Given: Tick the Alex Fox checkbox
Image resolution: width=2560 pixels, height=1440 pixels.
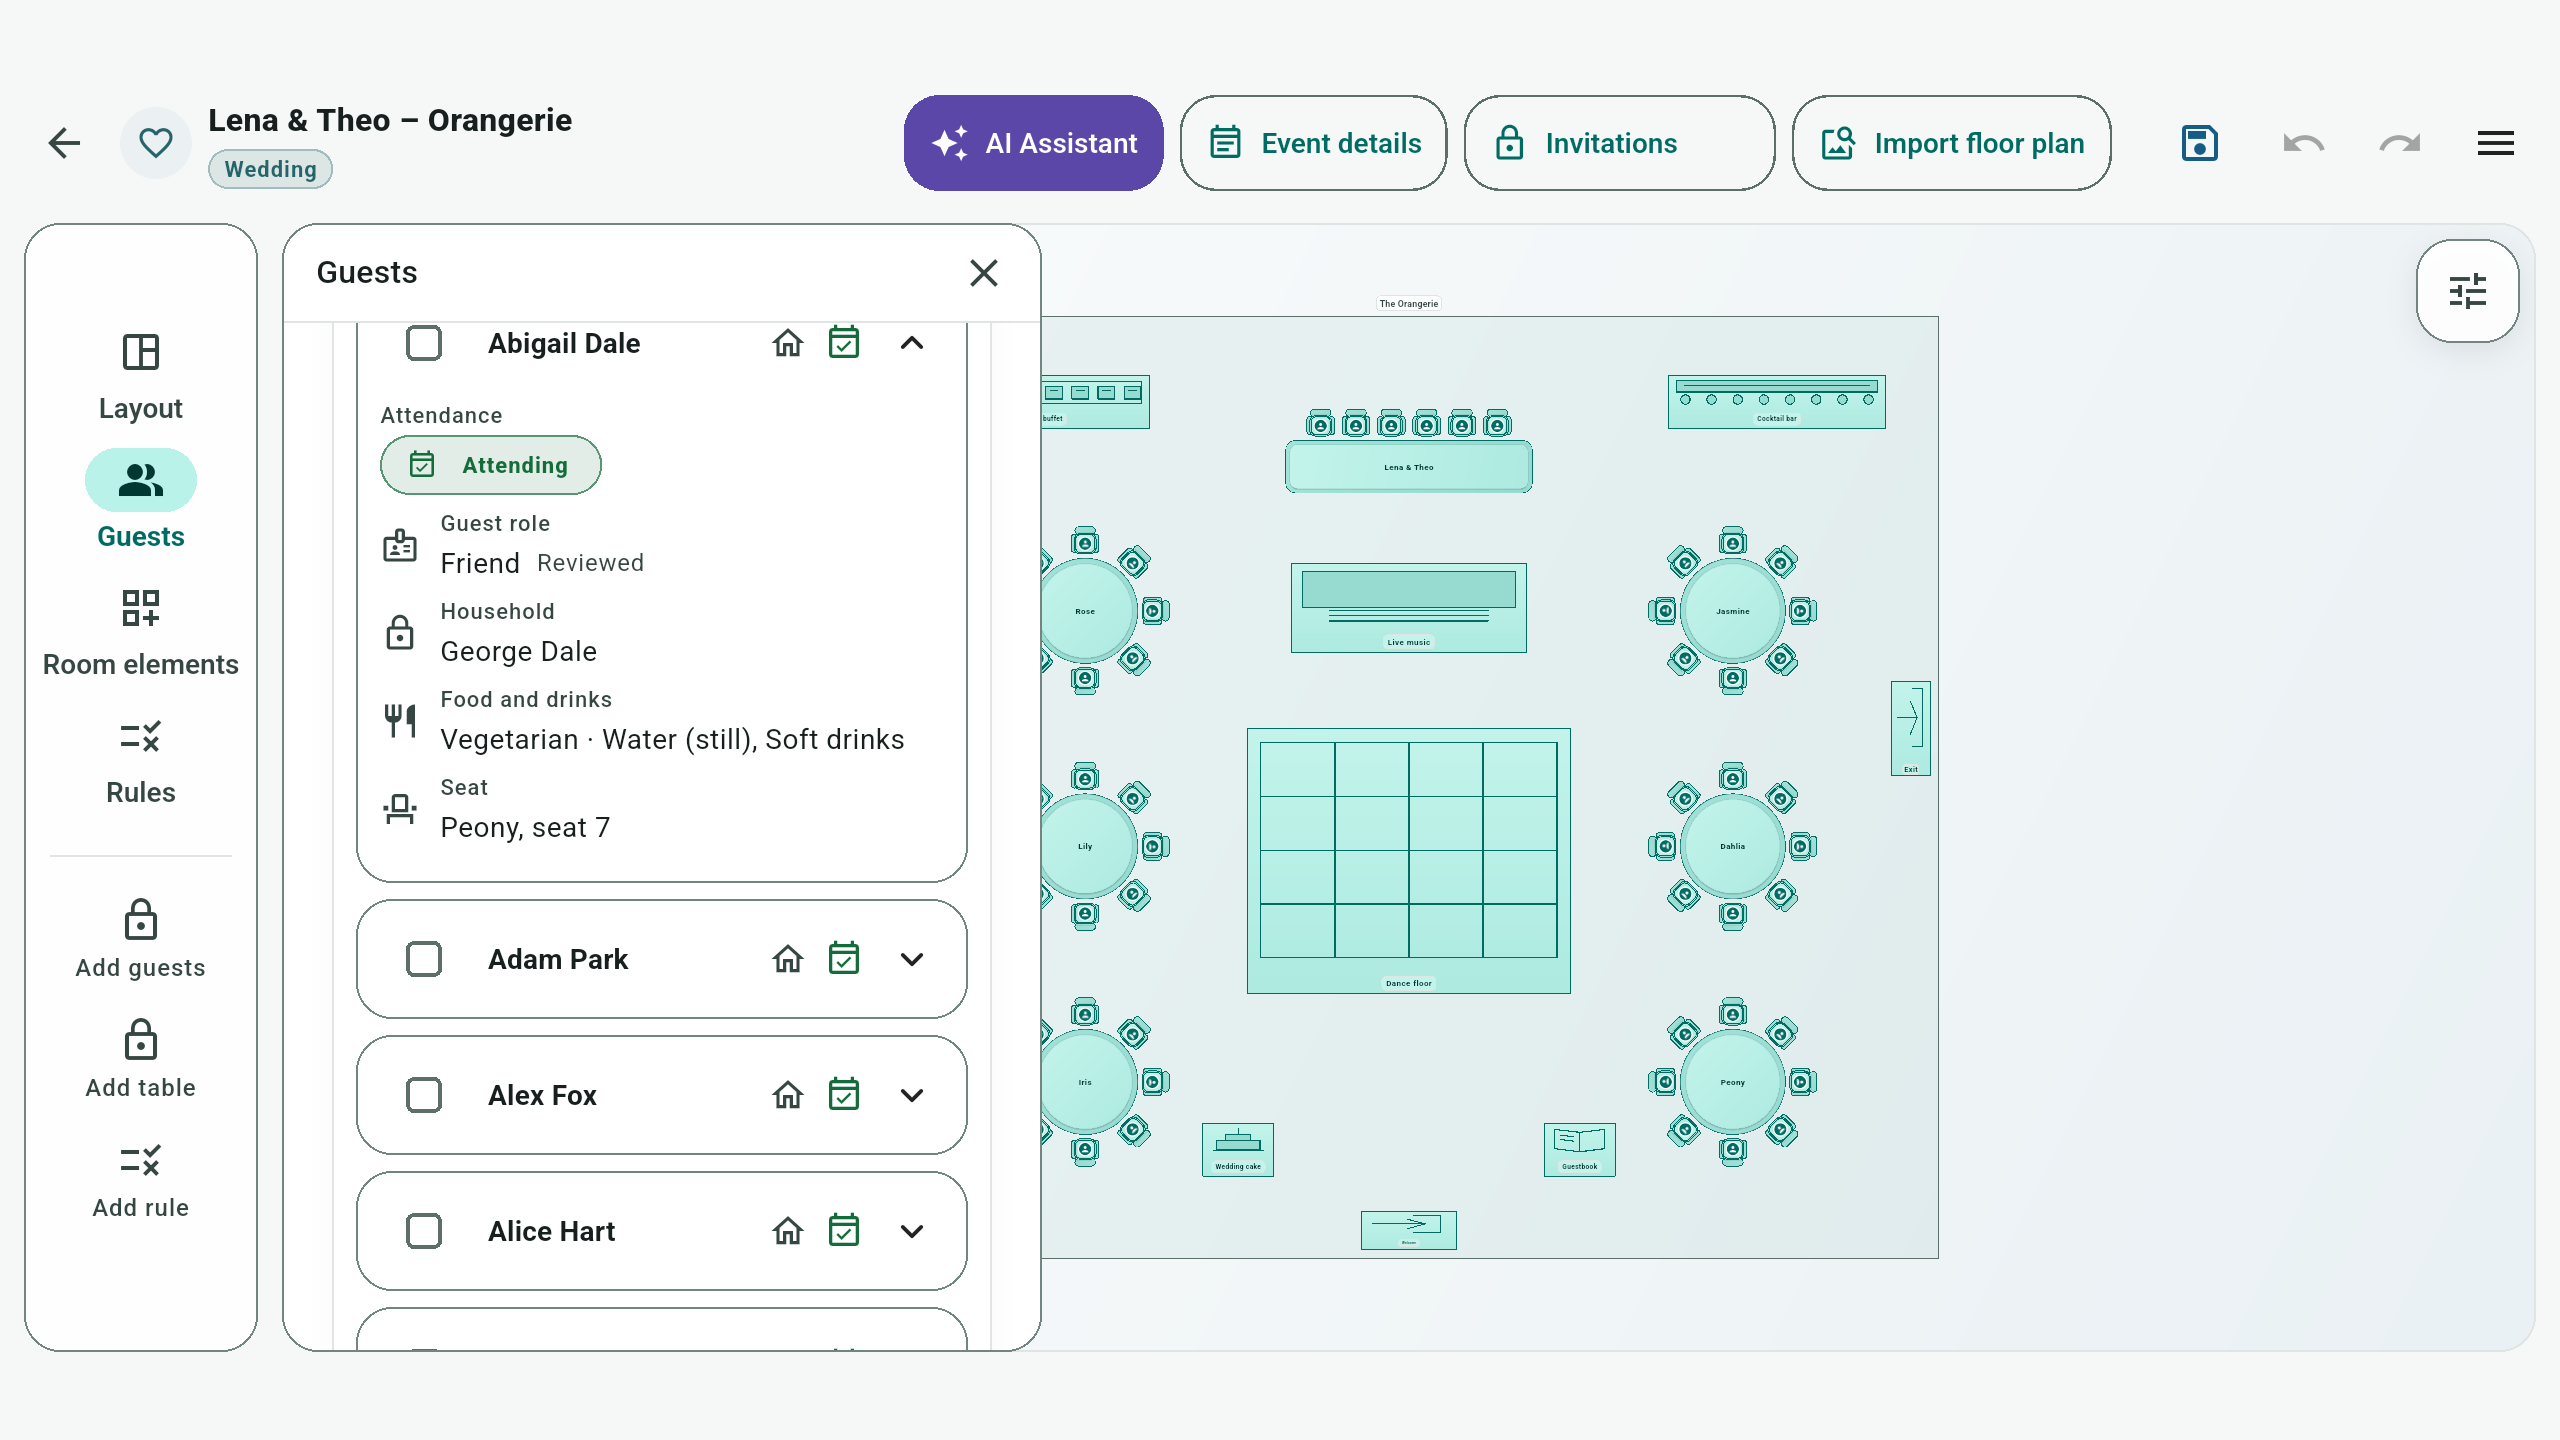Looking at the screenshot, I should [424, 1095].
